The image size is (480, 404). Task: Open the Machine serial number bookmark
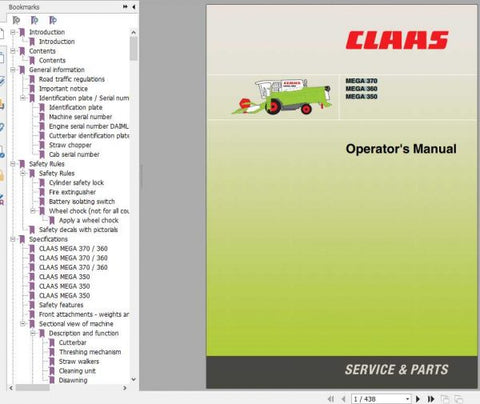(80, 117)
